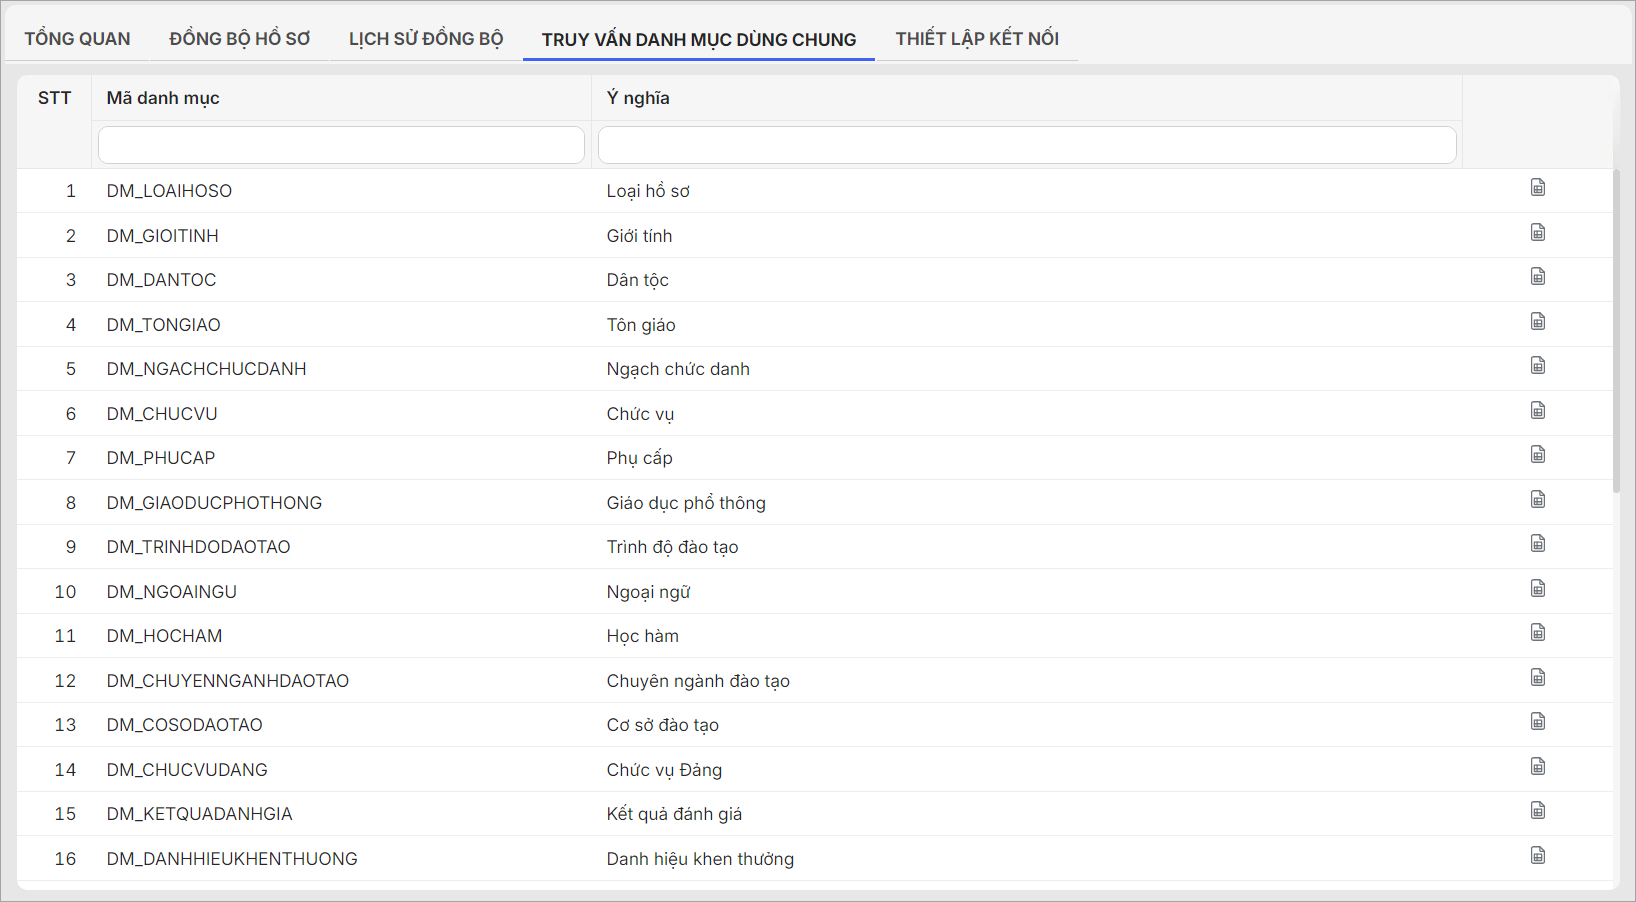Select Truy vấn danh mục dùng chung tab
The height and width of the screenshot is (902, 1636).
coord(698,40)
